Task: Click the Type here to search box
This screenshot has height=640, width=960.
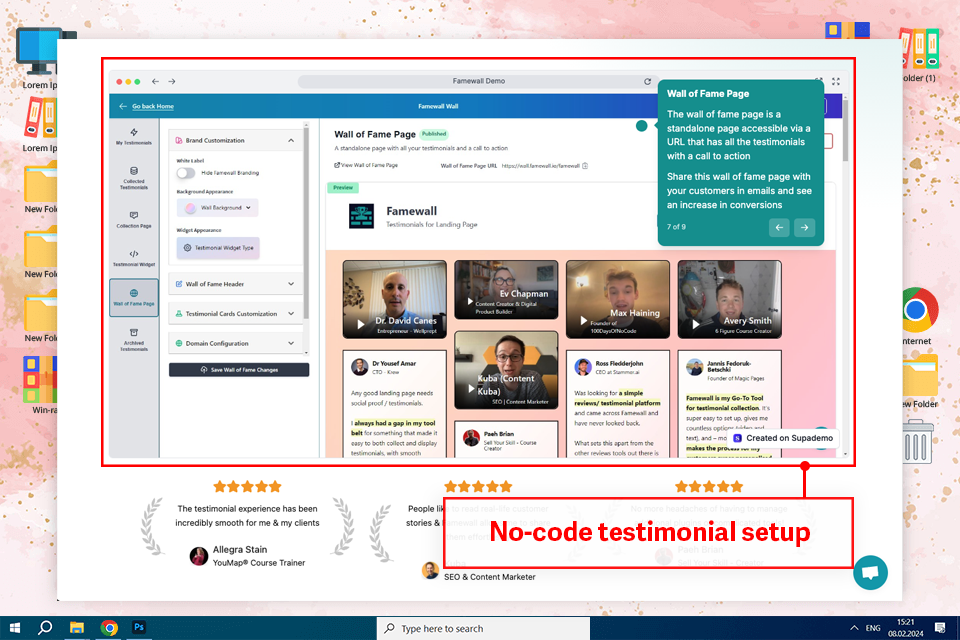Action: click(483, 628)
